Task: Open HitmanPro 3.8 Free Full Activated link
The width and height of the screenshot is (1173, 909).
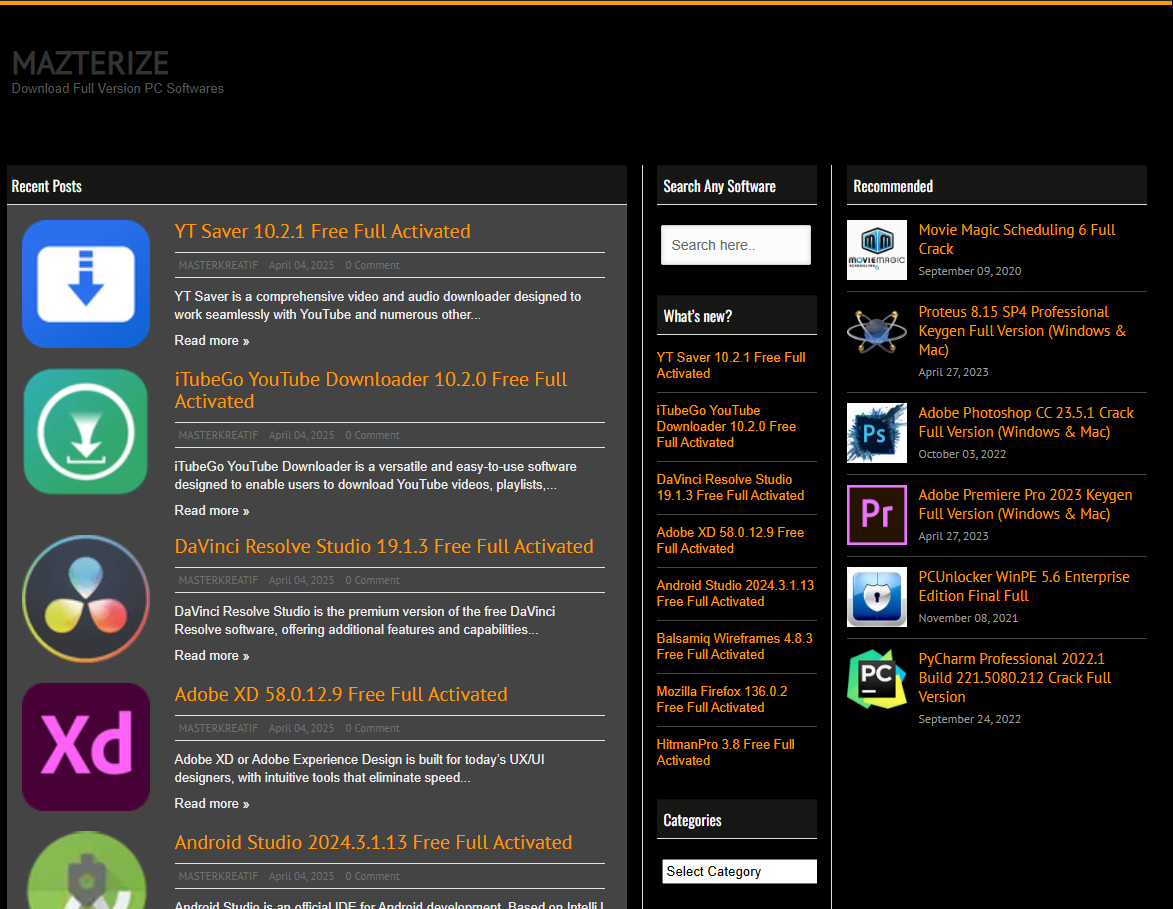Action: pos(726,753)
